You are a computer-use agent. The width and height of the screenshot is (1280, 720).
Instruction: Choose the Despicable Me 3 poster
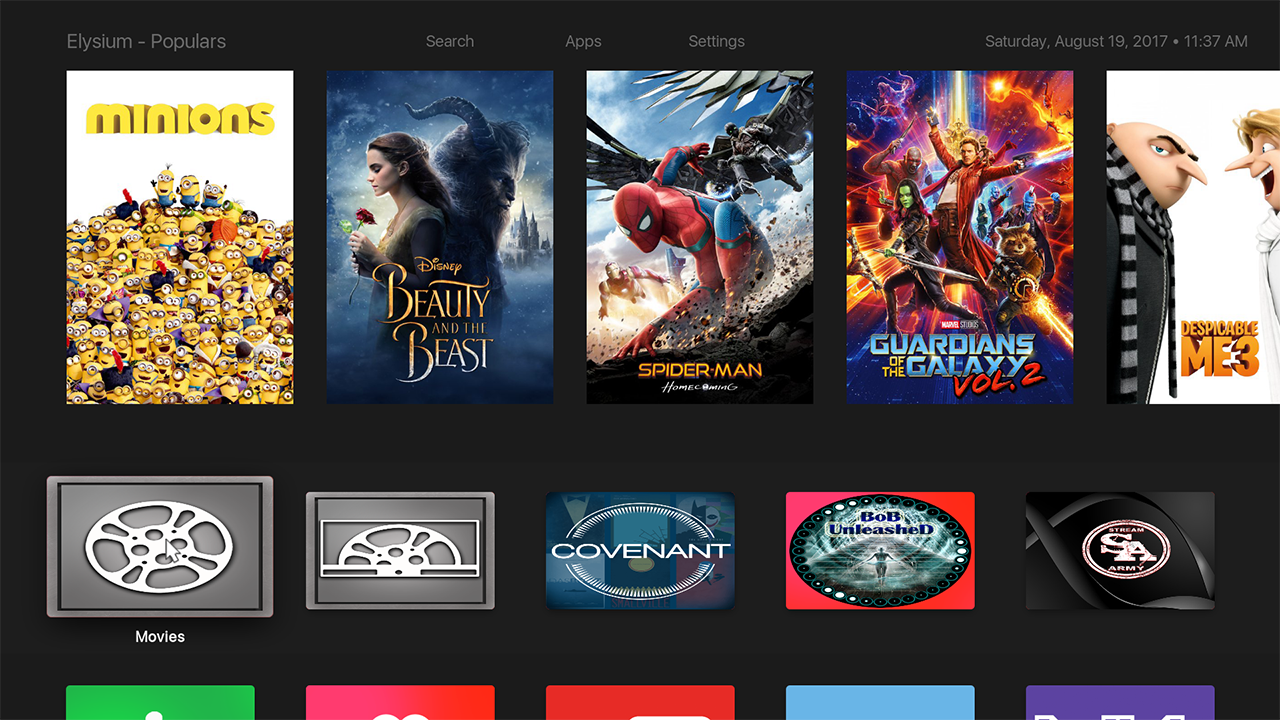coord(1193,237)
